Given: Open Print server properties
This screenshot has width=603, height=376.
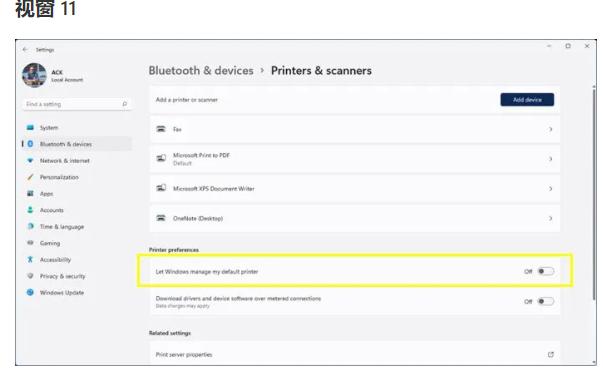Looking at the screenshot, I should click(x=355, y=353).
